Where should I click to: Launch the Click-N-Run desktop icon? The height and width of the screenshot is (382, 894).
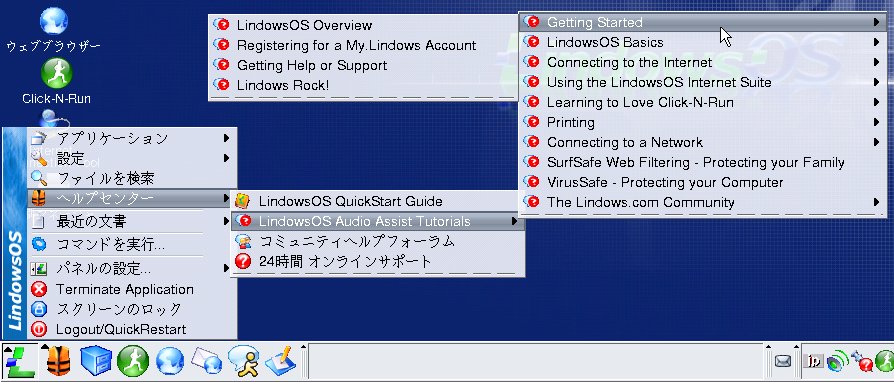[56, 73]
